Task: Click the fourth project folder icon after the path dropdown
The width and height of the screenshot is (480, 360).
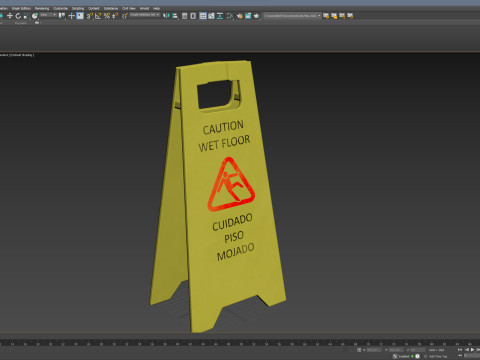Action: pyautogui.click(x=350, y=16)
